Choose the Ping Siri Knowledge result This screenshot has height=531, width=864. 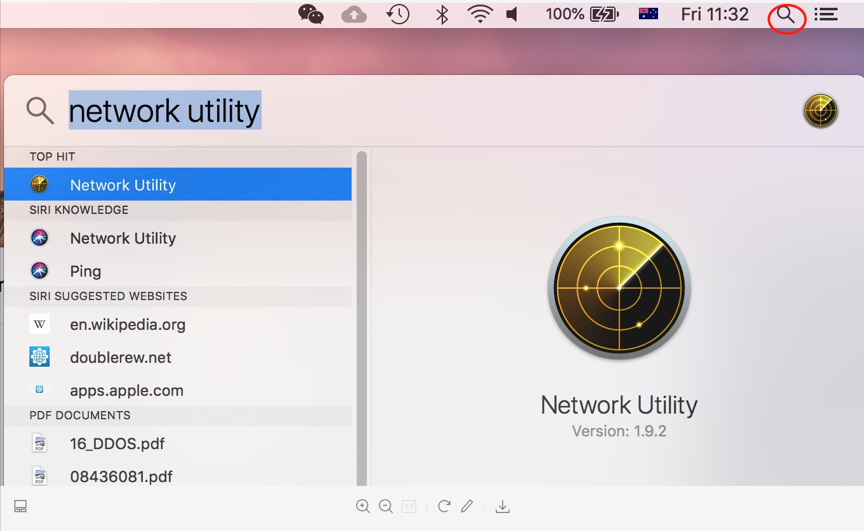tap(85, 271)
